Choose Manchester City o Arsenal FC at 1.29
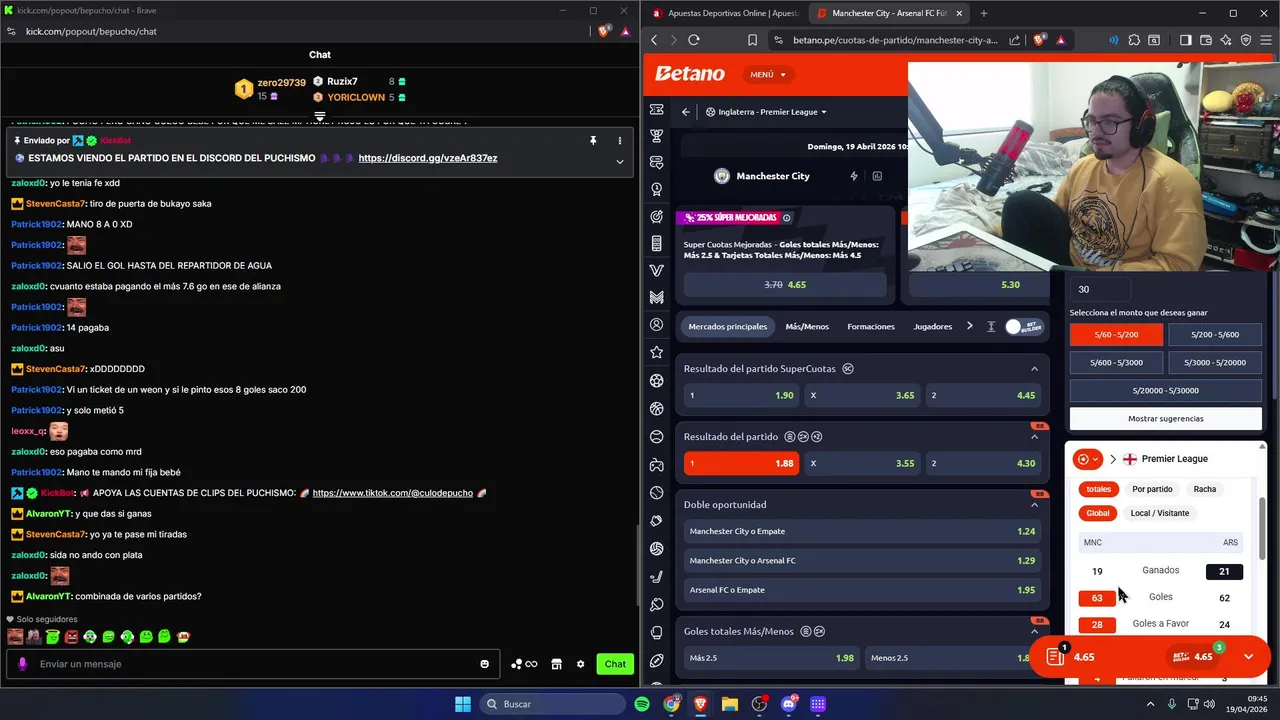1280x720 pixels. [x=862, y=560]
